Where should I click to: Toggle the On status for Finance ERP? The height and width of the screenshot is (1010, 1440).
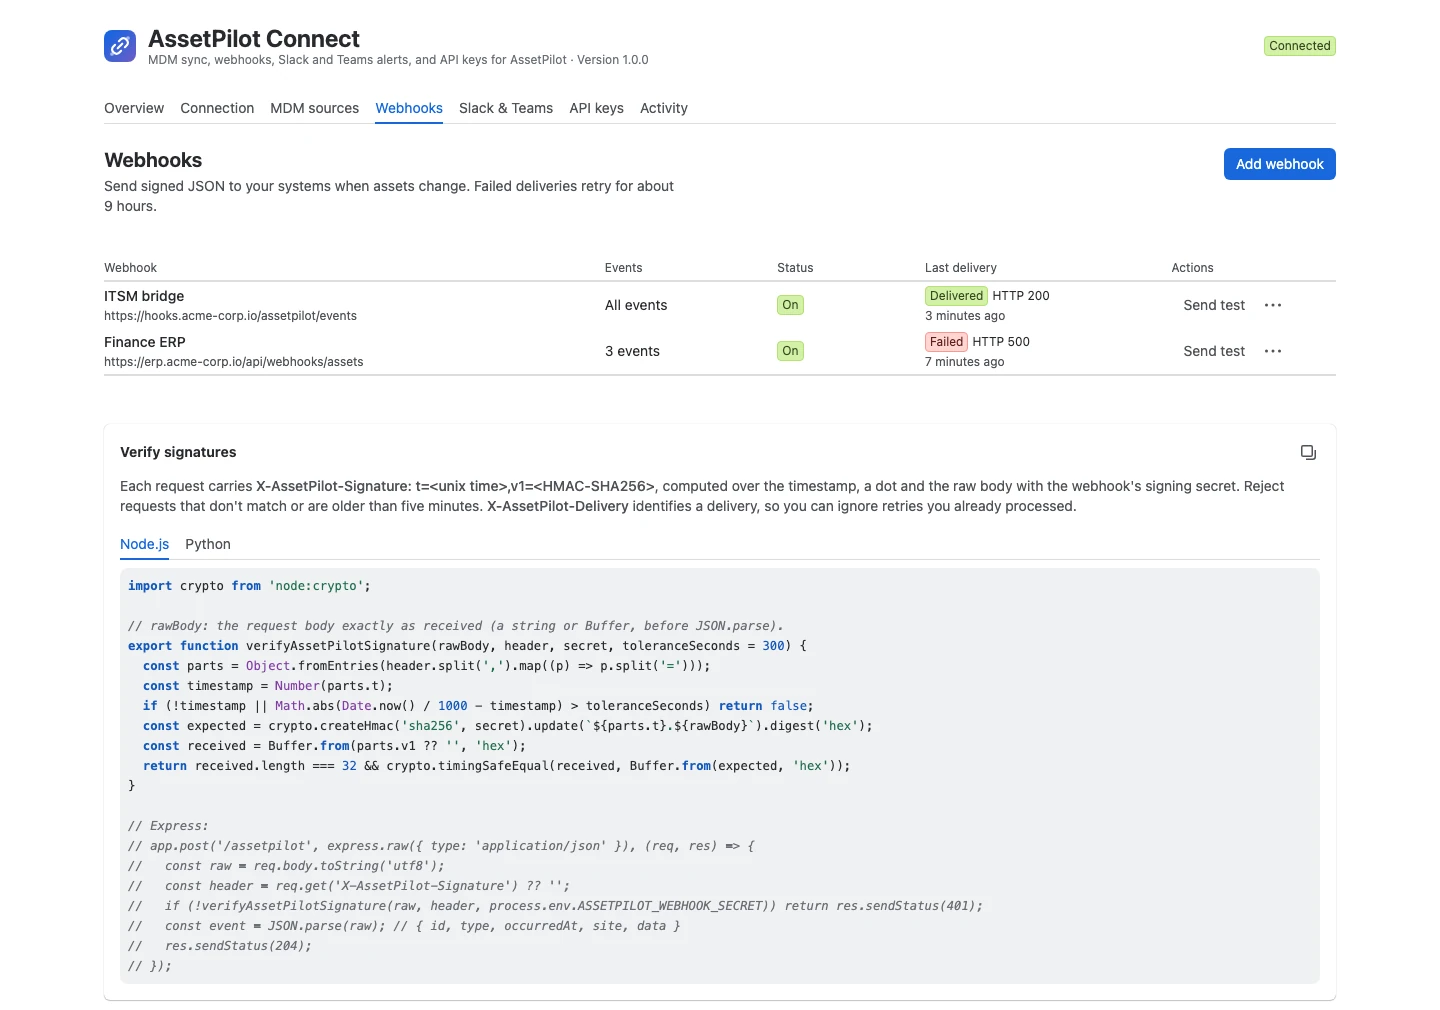(790, 351)
